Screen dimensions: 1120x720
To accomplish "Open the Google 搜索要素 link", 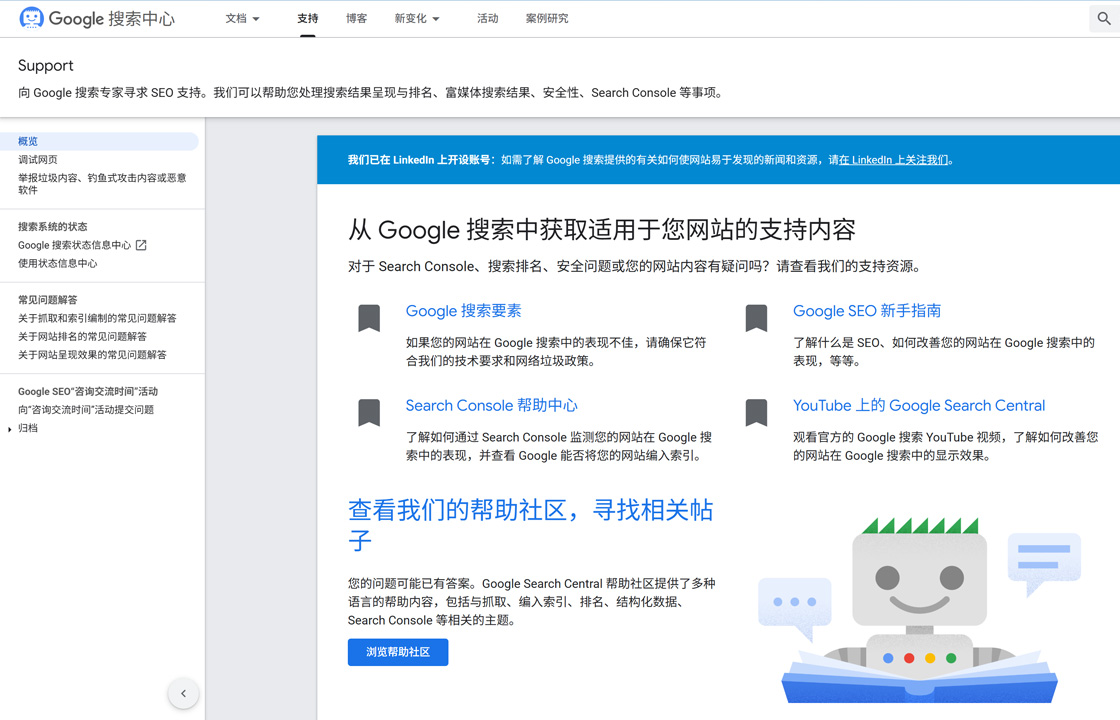I will click(x=464, y=311).
